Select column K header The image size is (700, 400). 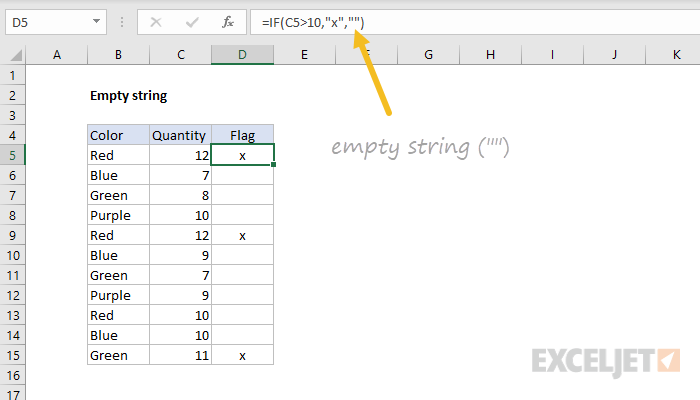675,55
